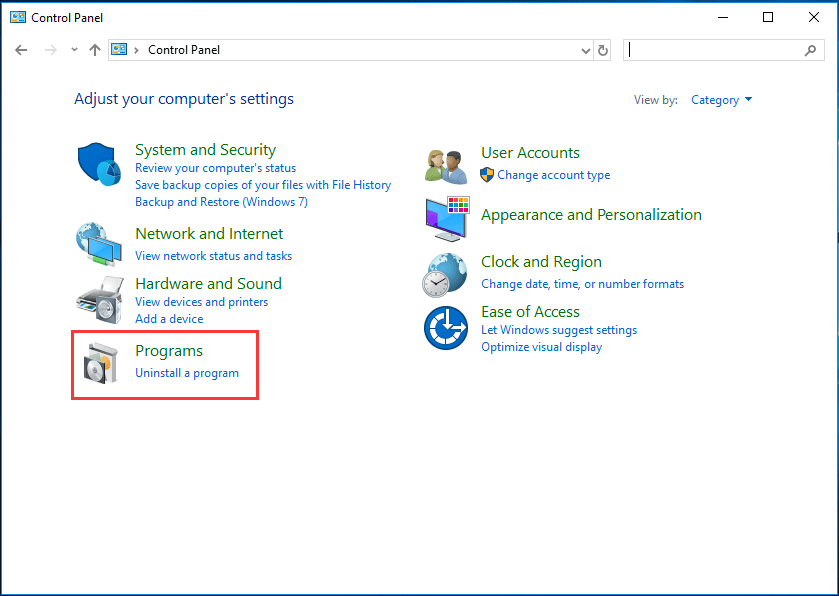This screenshot has height=596, width=839.
Task: Click the Hardware and Sound printer icon
Action: (x=98, y=297)
